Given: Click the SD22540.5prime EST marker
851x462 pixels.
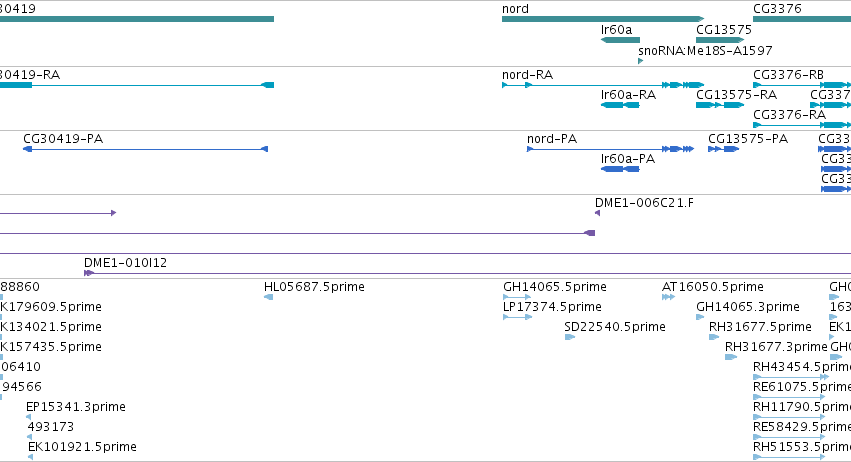Looking at the screenshot, I should (x=570, y=337).
